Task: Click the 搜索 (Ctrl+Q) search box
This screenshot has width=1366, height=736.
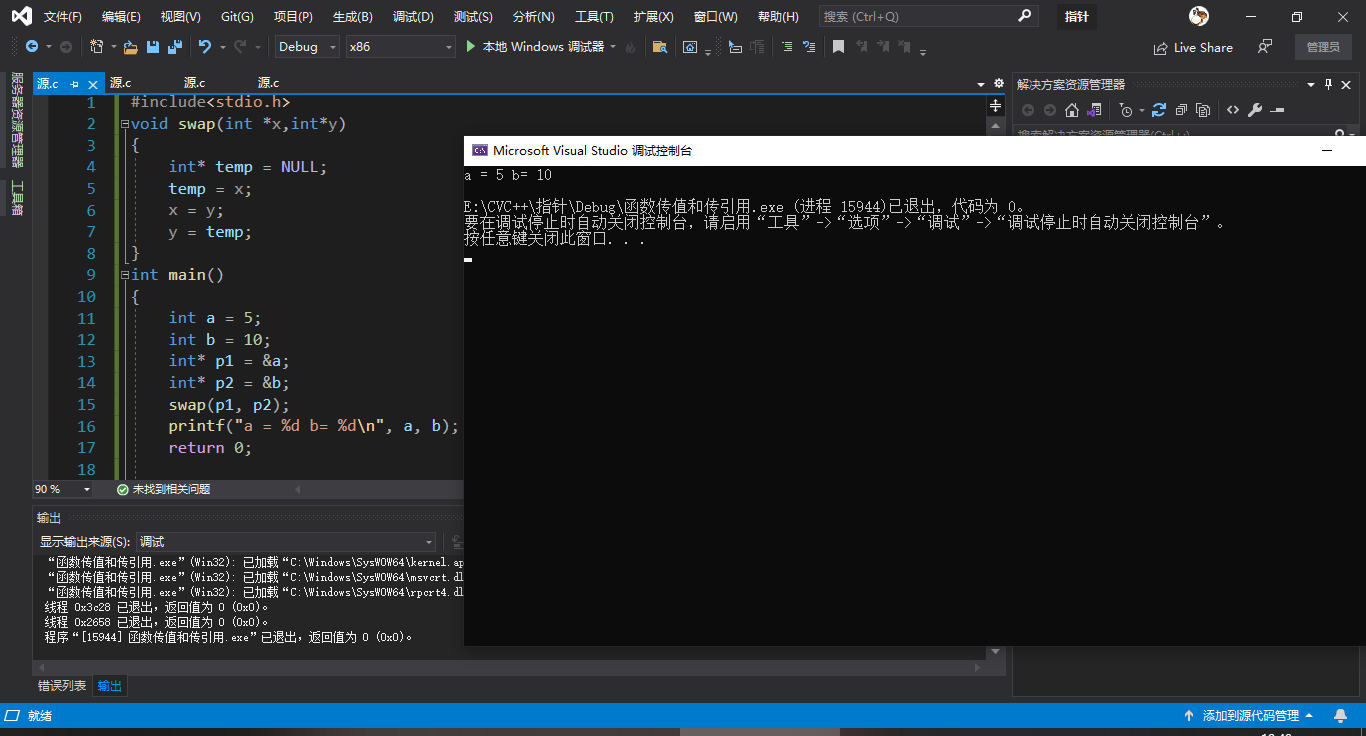Action: point(928,17)
